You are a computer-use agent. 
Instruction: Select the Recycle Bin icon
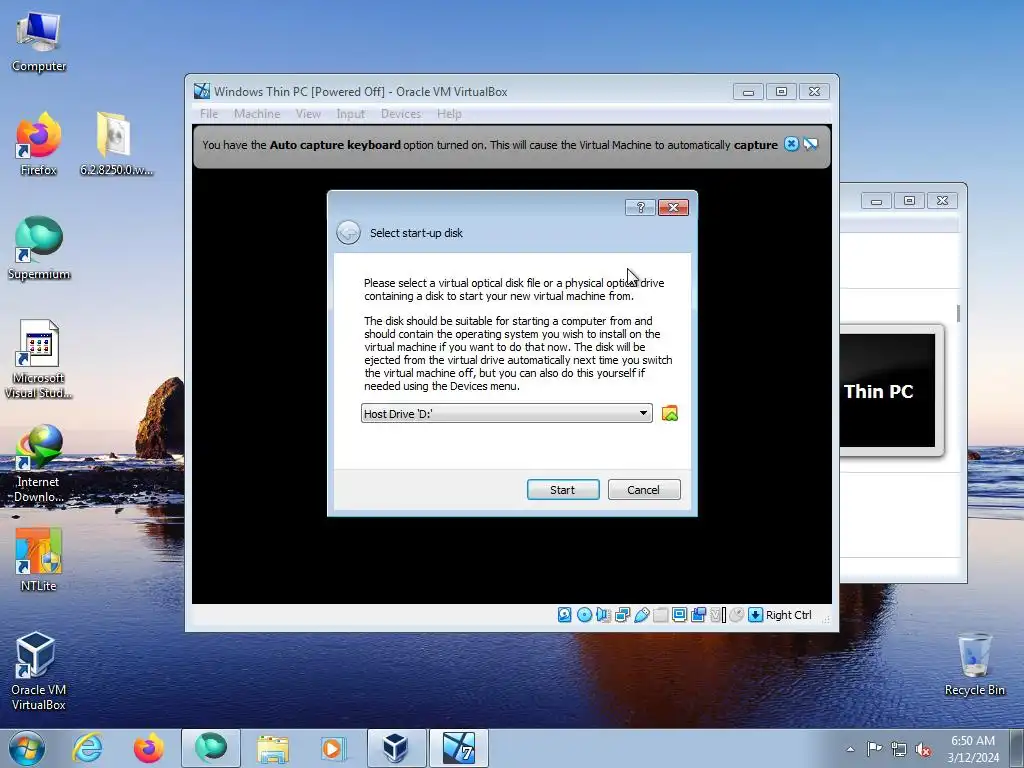(974, 664)
